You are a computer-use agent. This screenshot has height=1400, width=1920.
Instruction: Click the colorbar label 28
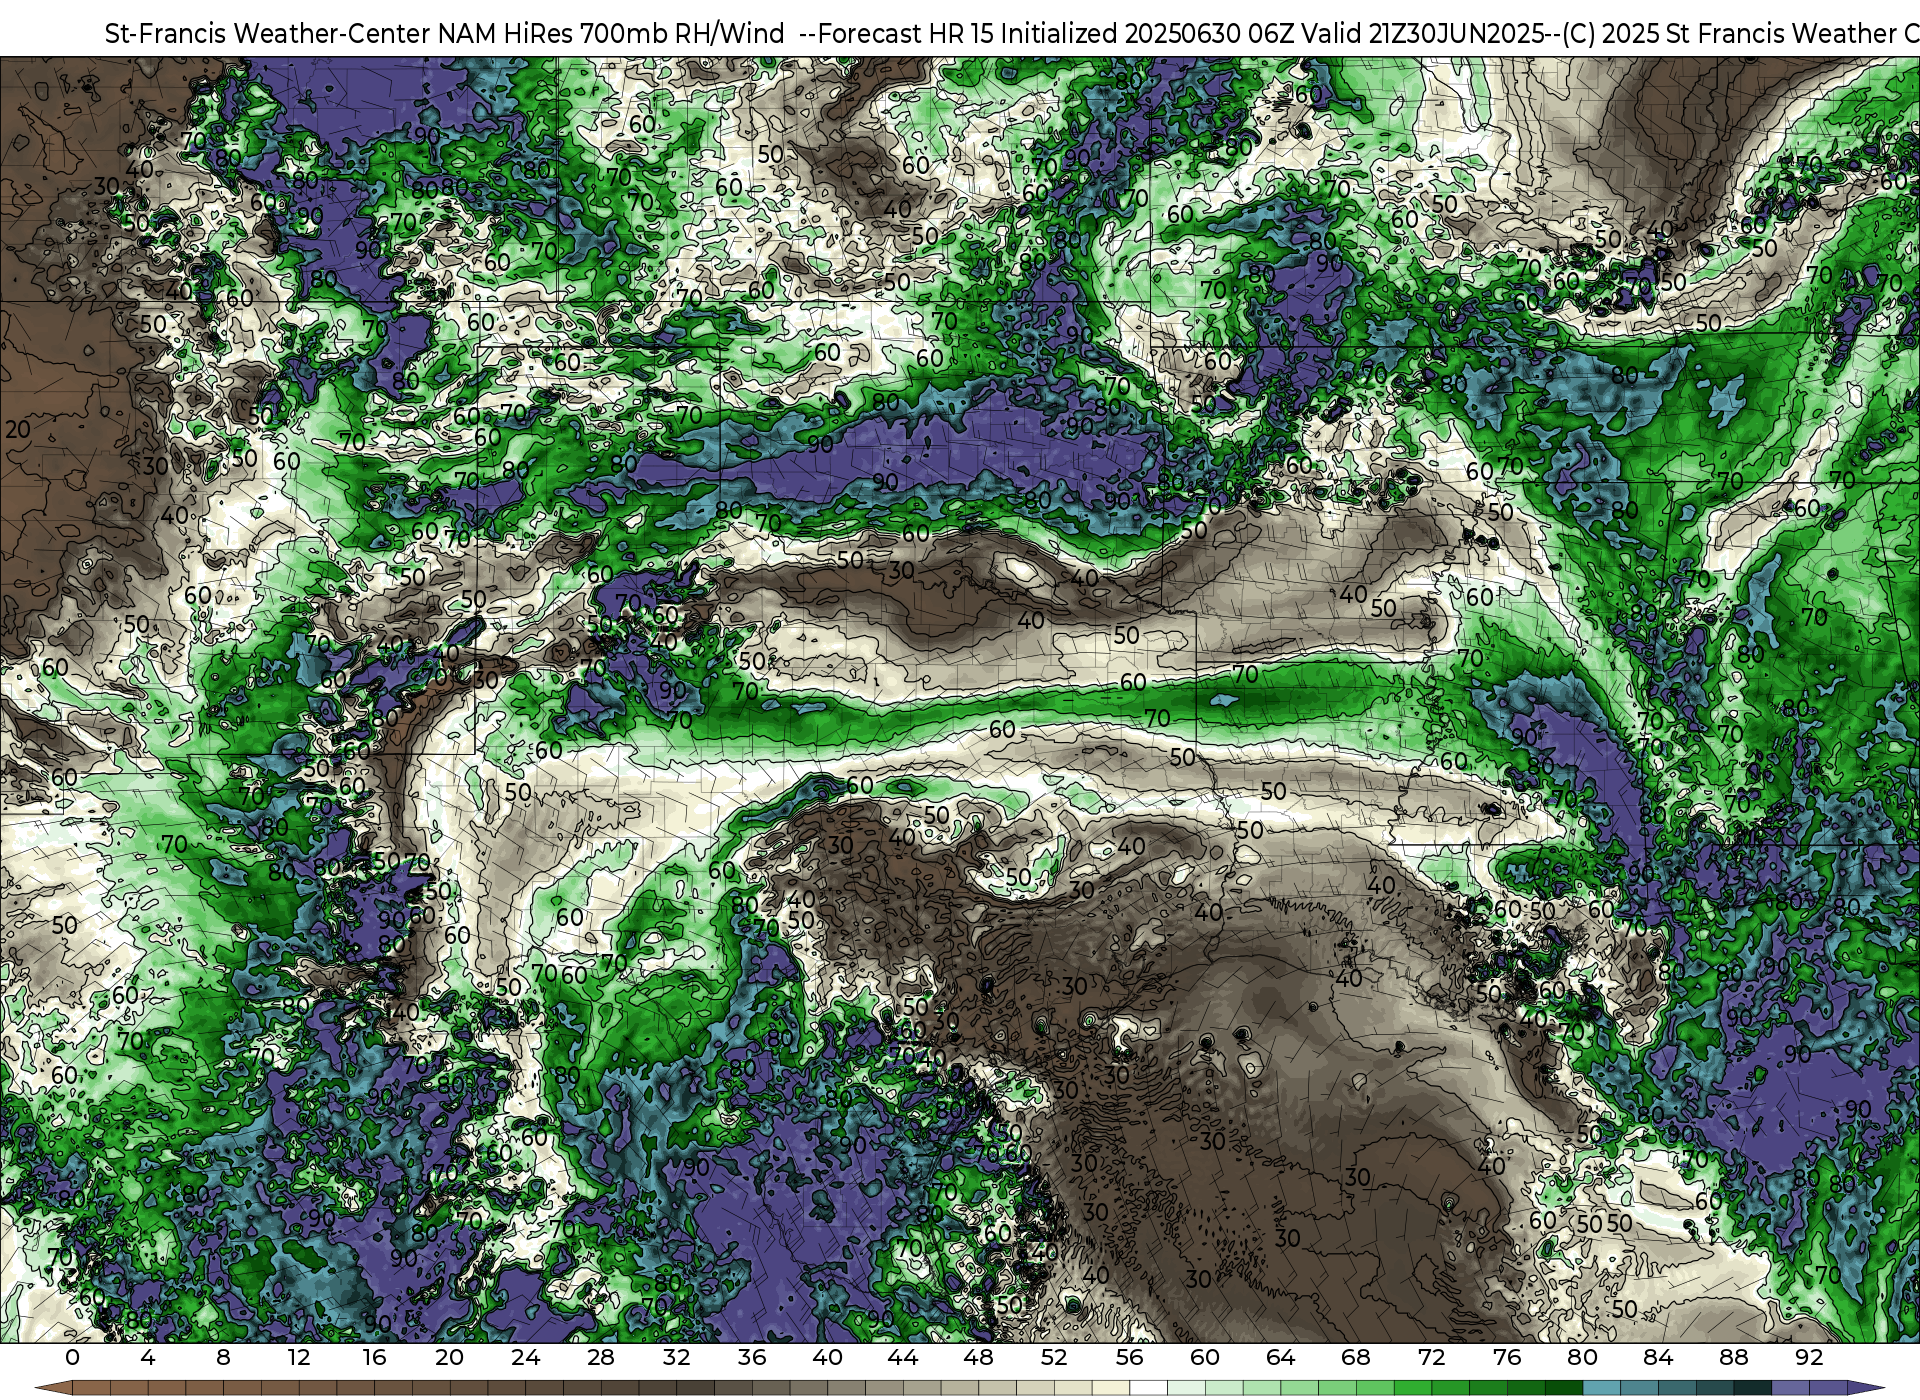(601, 1357)
